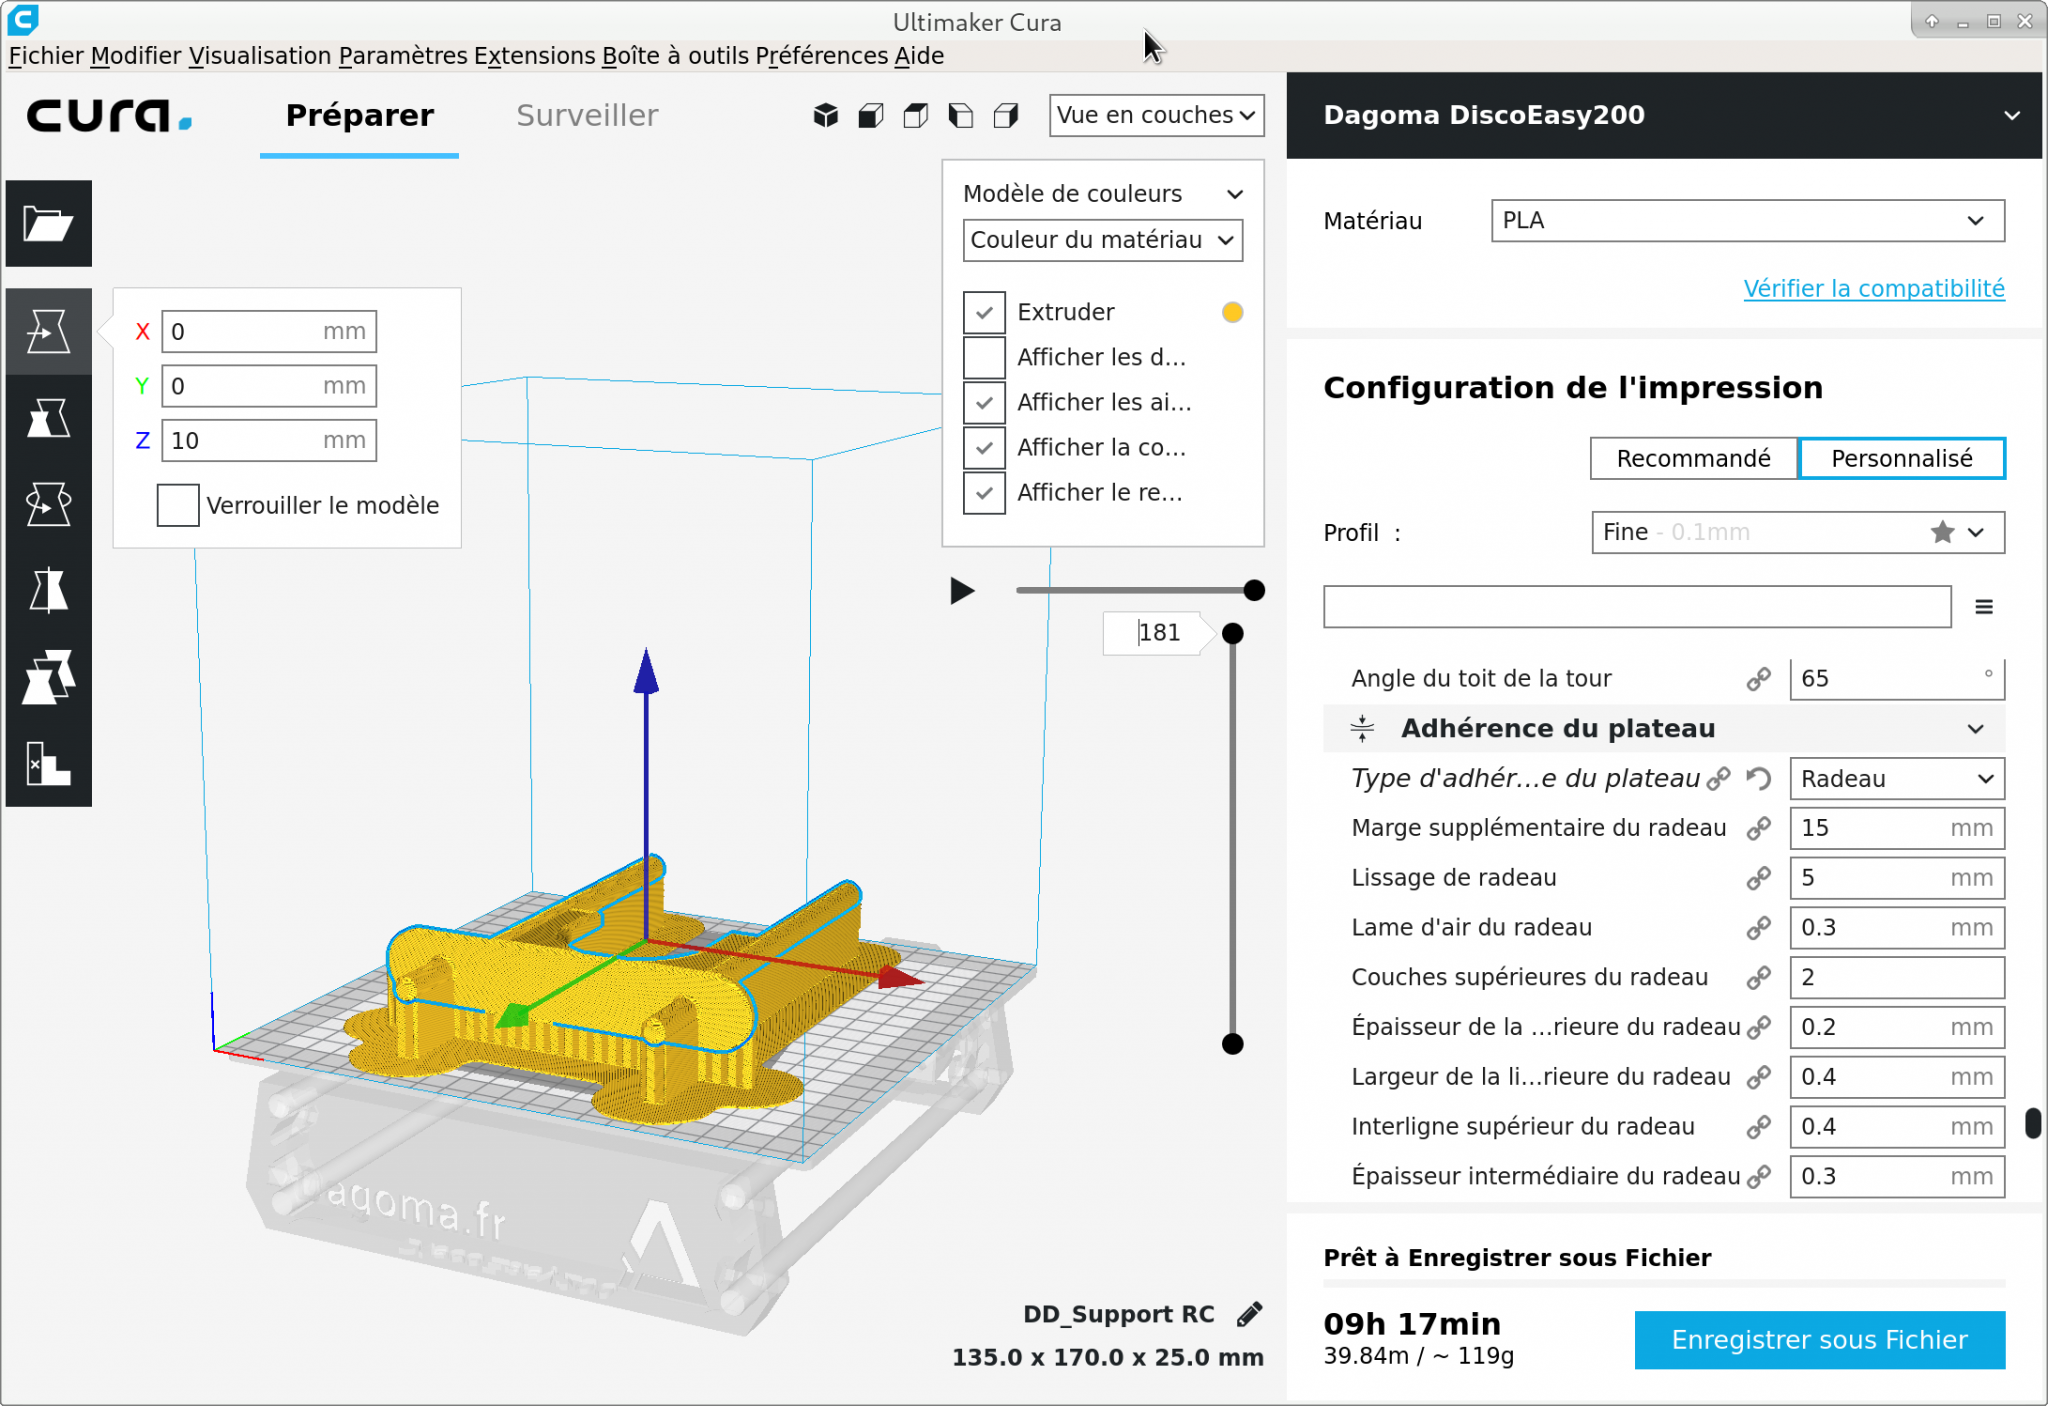Click link icon beside Largeur de la ligne supérieure
The image size is (2048, 1406).
click(1758, 1077)
